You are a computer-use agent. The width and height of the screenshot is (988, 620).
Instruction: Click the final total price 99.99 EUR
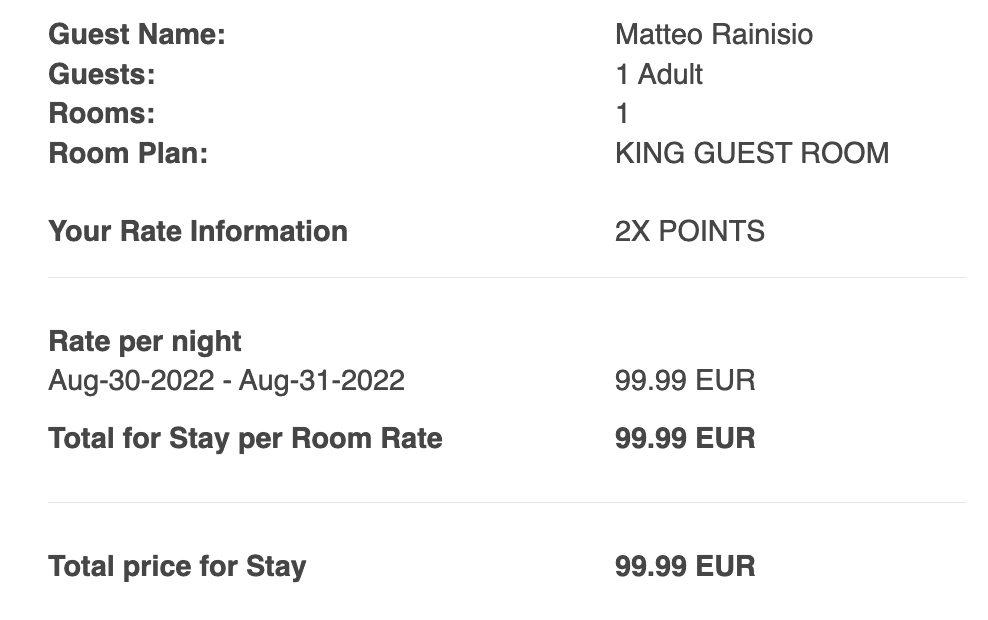click(x=685, y=566)
